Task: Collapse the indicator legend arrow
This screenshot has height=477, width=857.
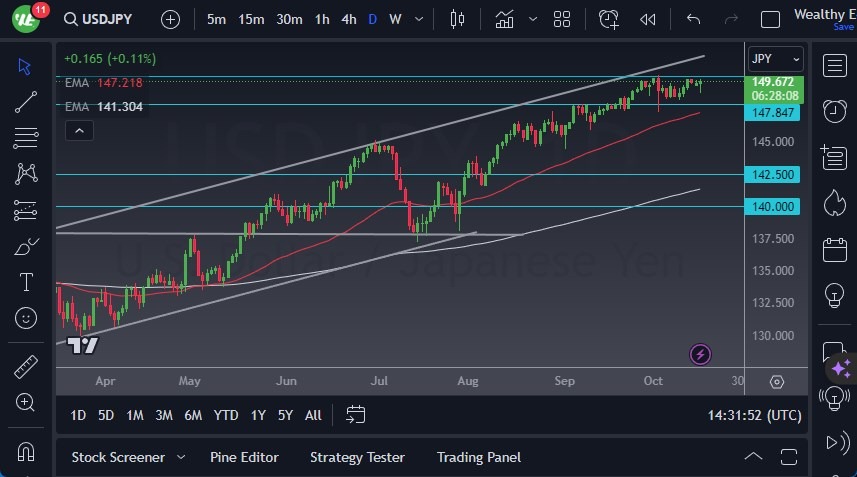Action: point(79,130)
